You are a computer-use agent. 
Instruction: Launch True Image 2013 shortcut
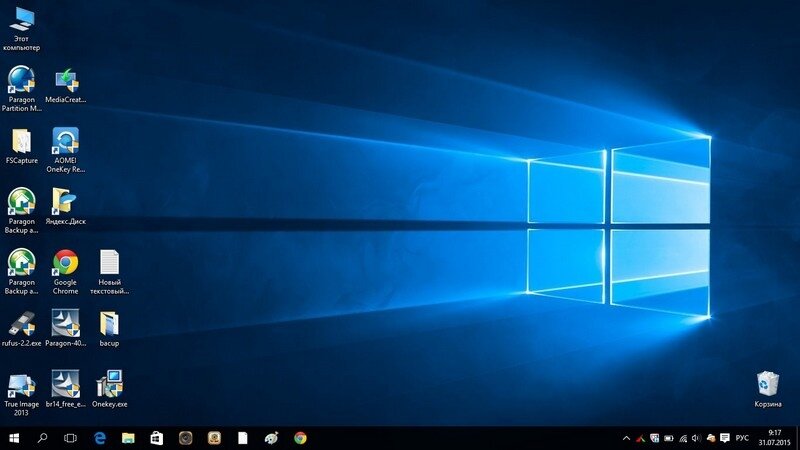tap(21, 394)
